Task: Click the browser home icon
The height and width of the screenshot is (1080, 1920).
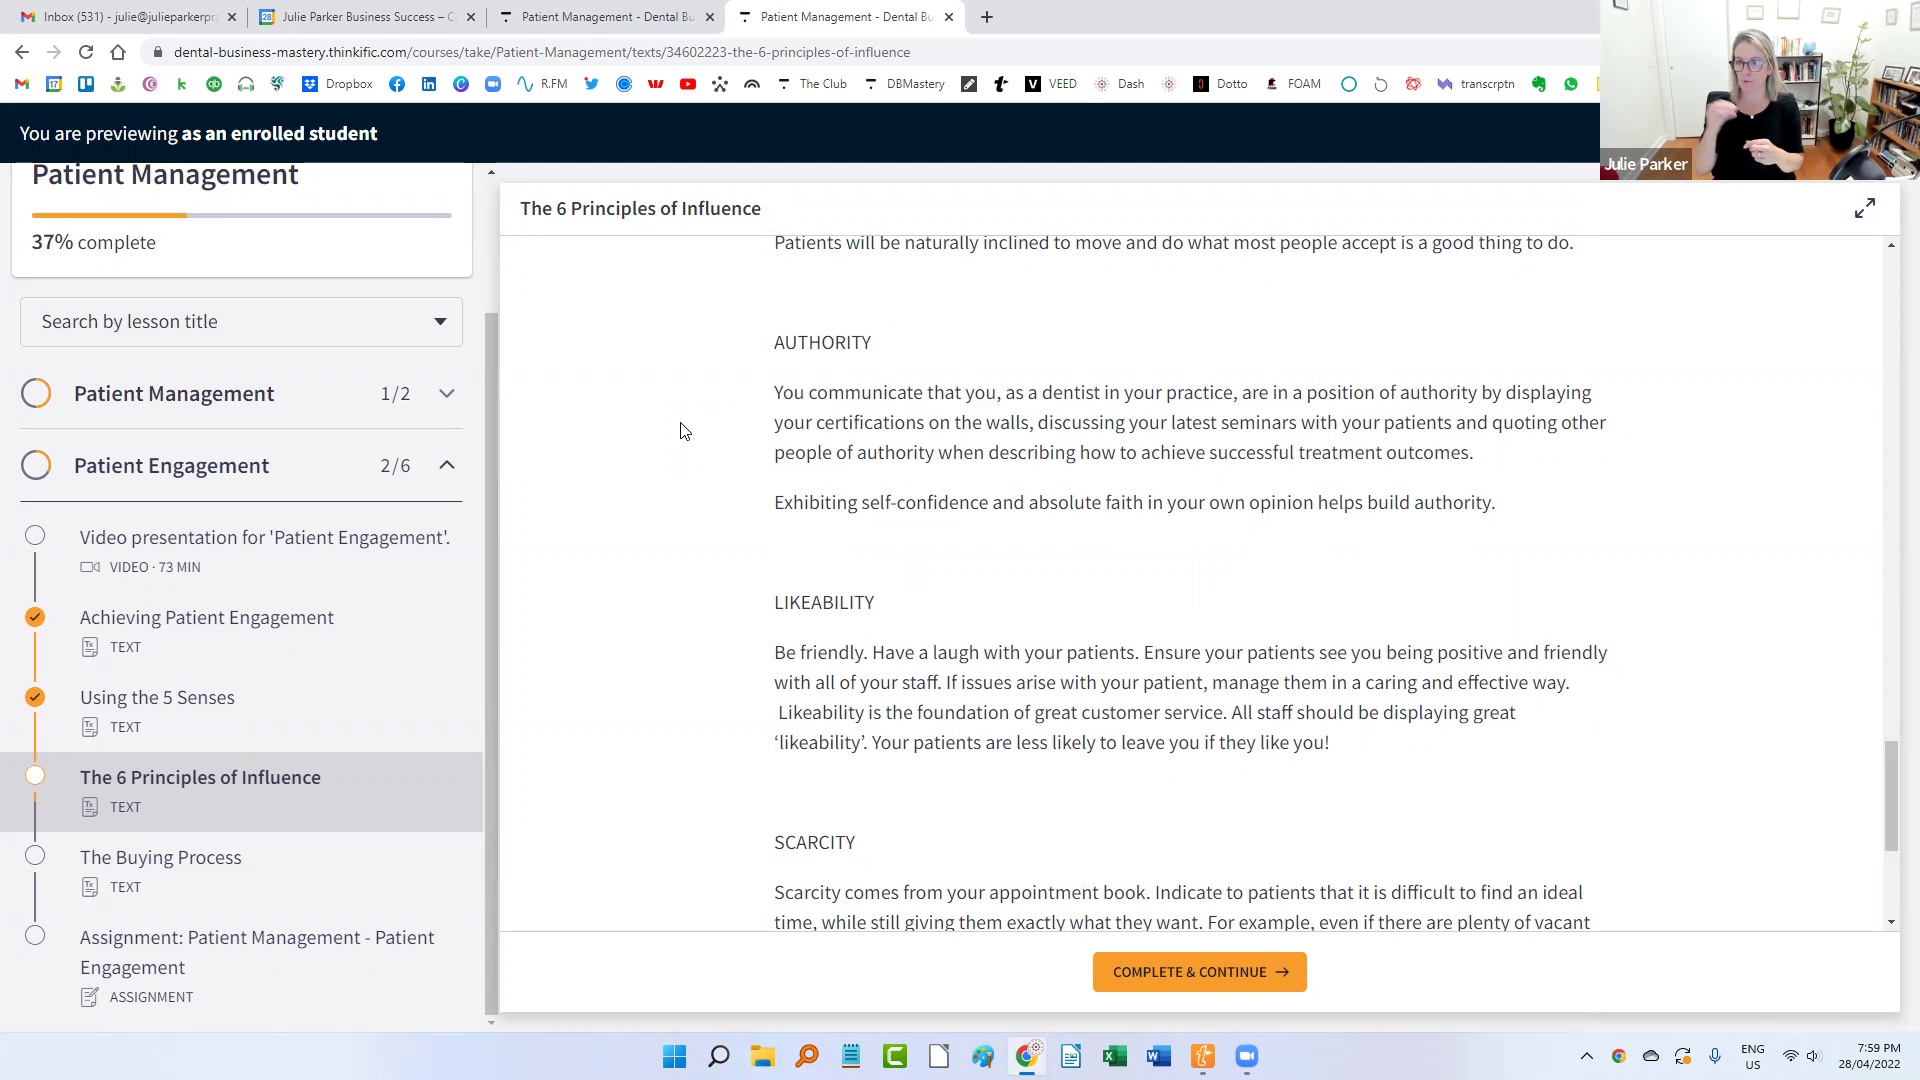Action: point(118,52)
